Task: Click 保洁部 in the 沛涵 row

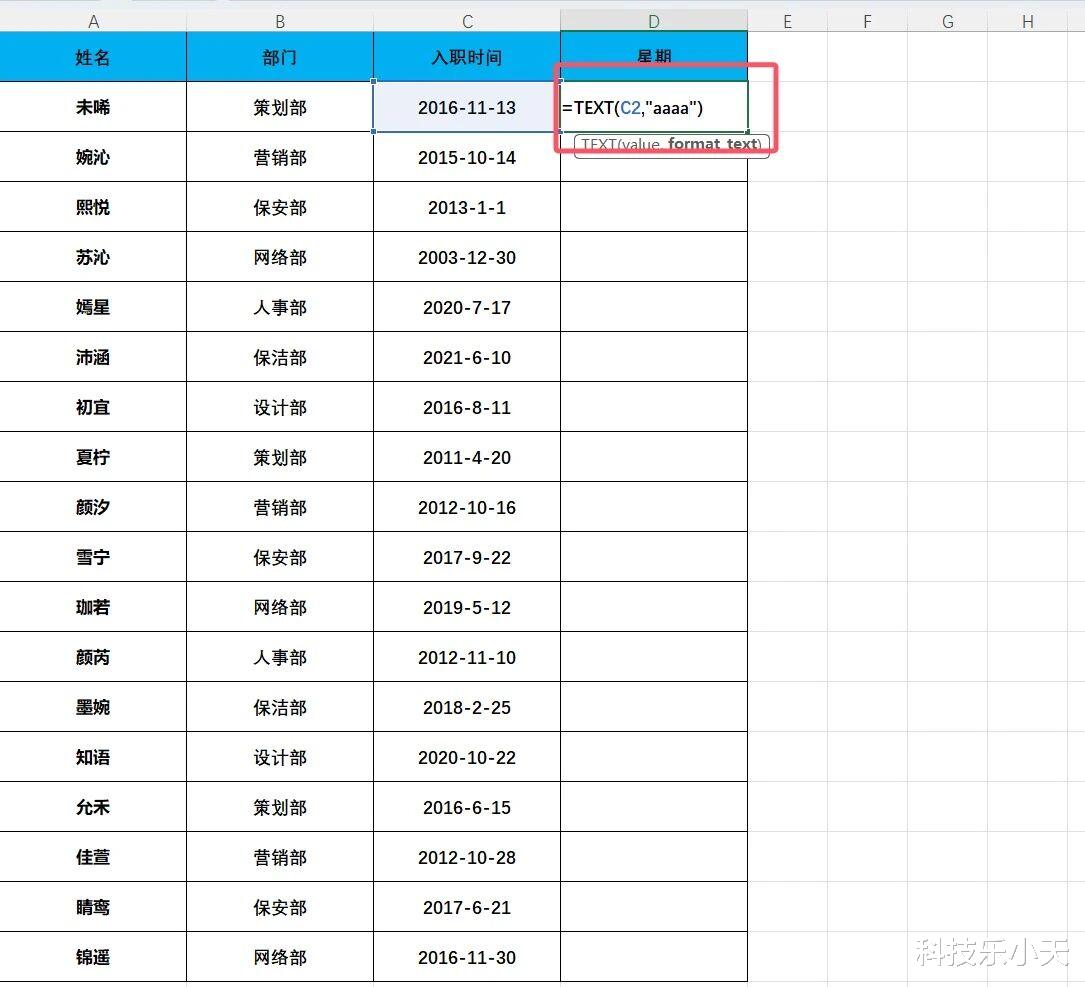Action: pyautogui.click(x=280, y=357)
